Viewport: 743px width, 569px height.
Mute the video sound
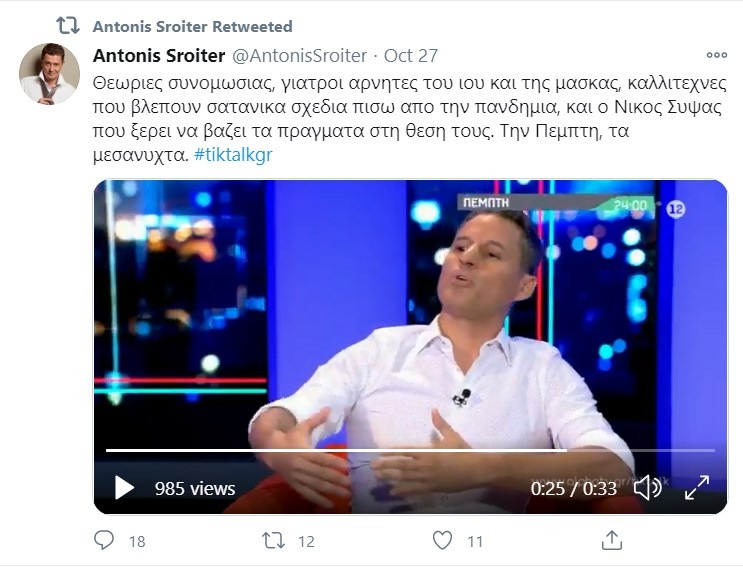(x=647, y=487)
